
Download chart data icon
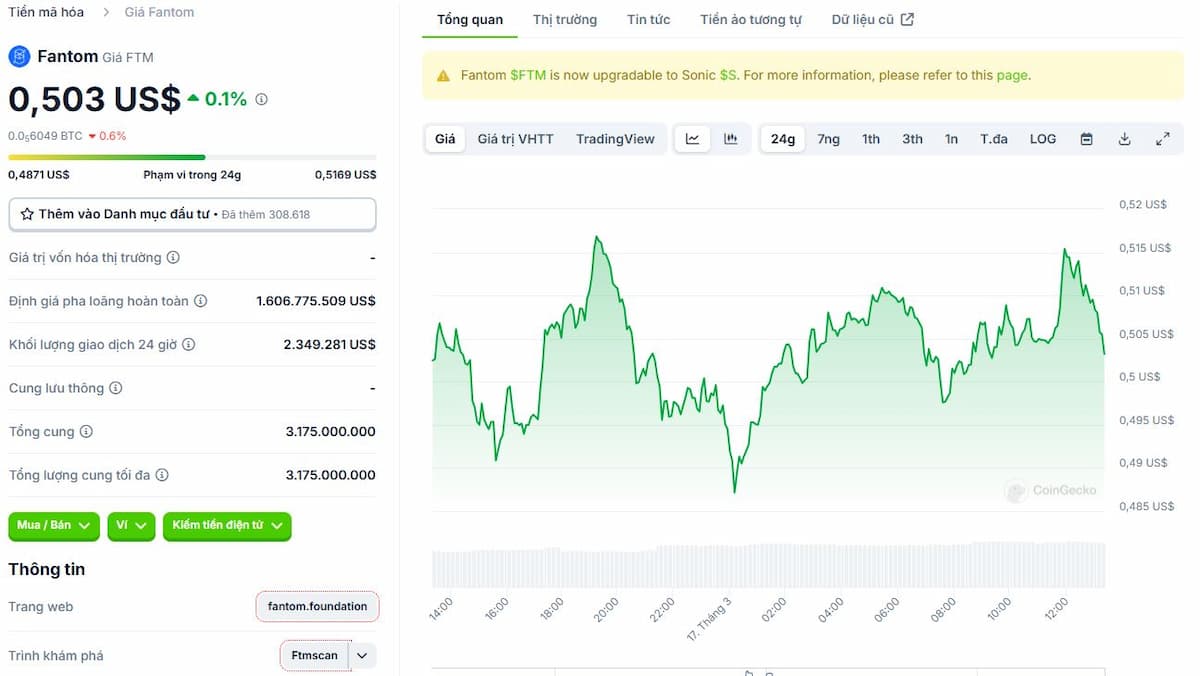[1124, 139]
